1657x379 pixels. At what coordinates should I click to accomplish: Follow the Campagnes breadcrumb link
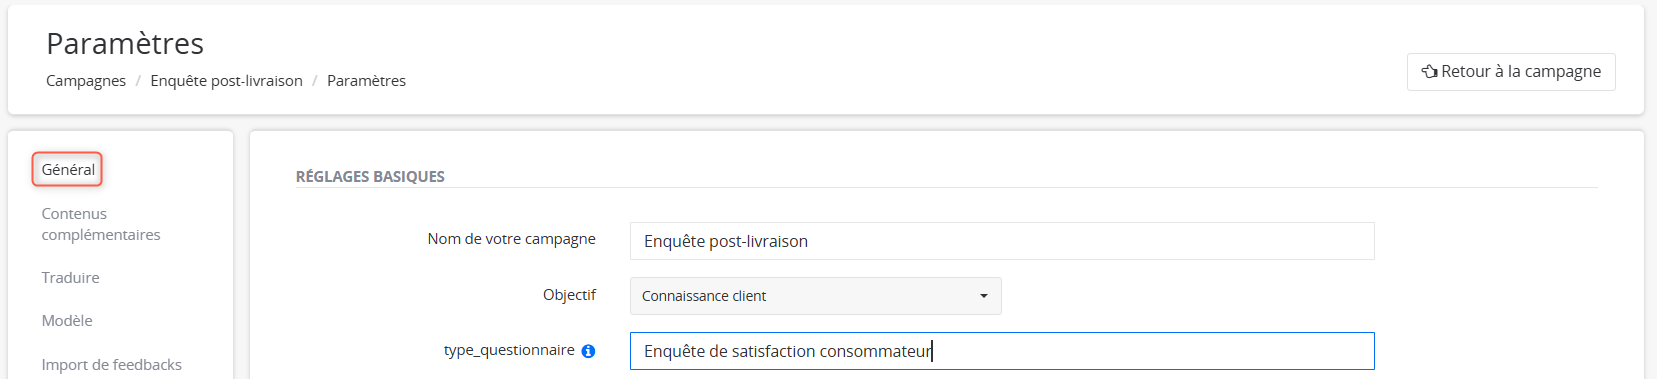click(86, 81)
